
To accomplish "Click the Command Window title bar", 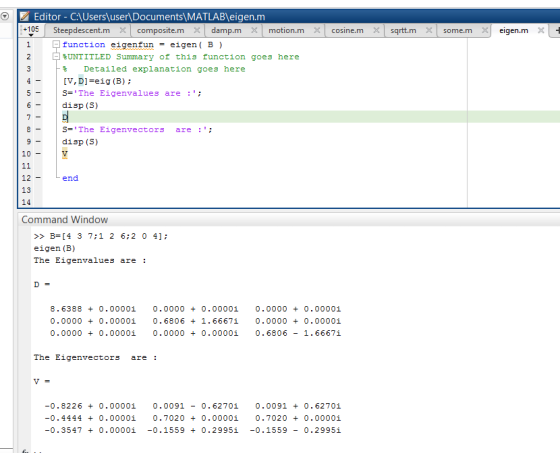I will point(289,219).
